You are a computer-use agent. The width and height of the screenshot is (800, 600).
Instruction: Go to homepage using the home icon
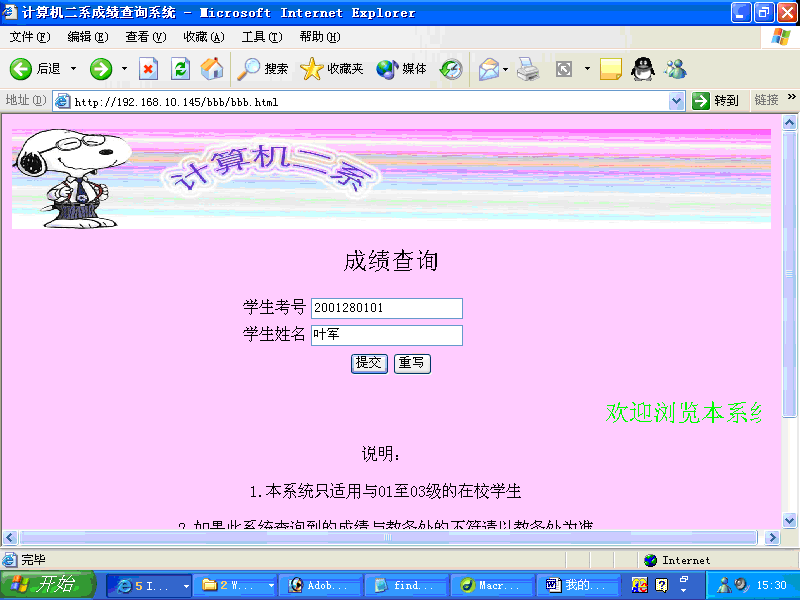[210, 69]
